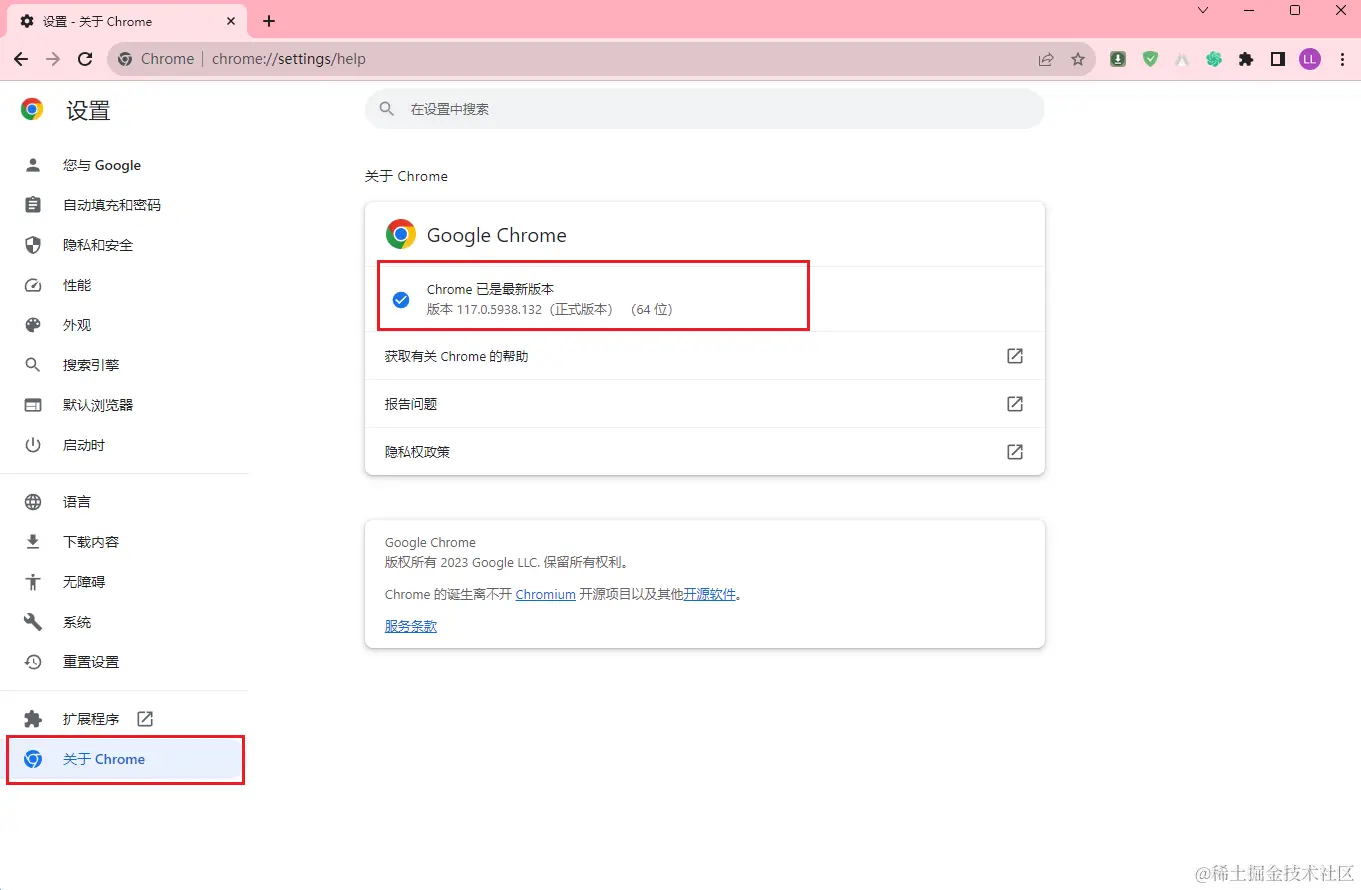This screenshot has height=890, width=1361.
Task: Click the green shield extension icon
Action: point(1150,59)
